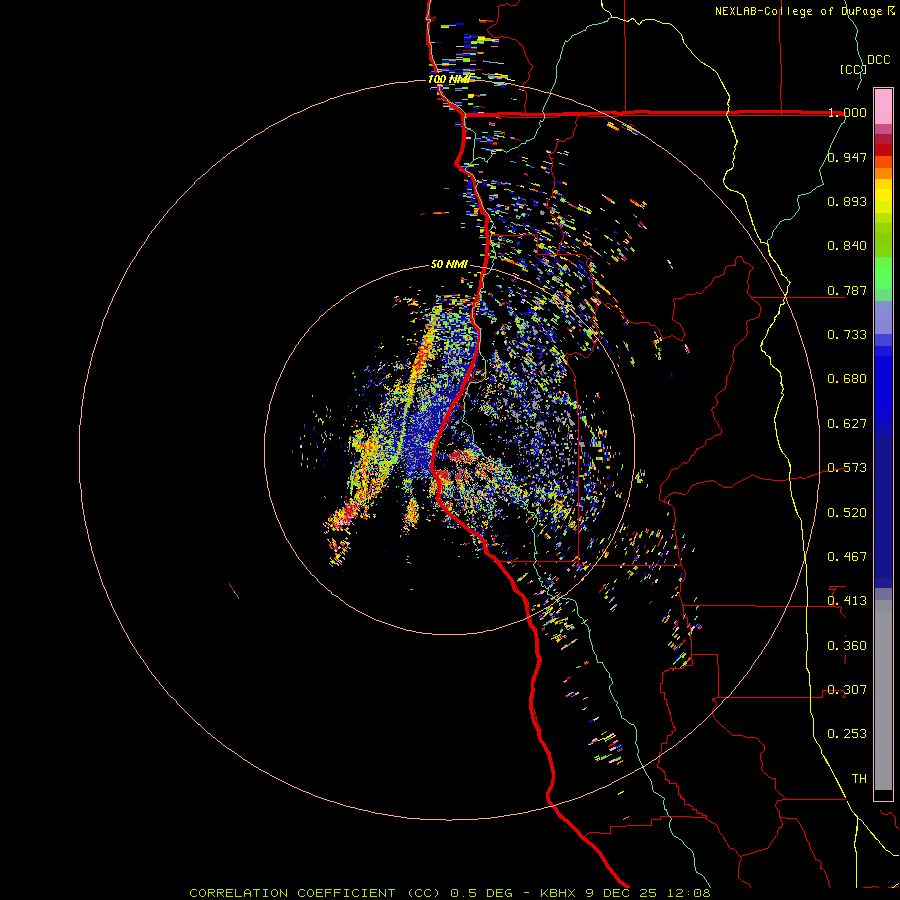Click the 0.413 color scale value
Screen dimensions: 900x900
click(847, 601)
